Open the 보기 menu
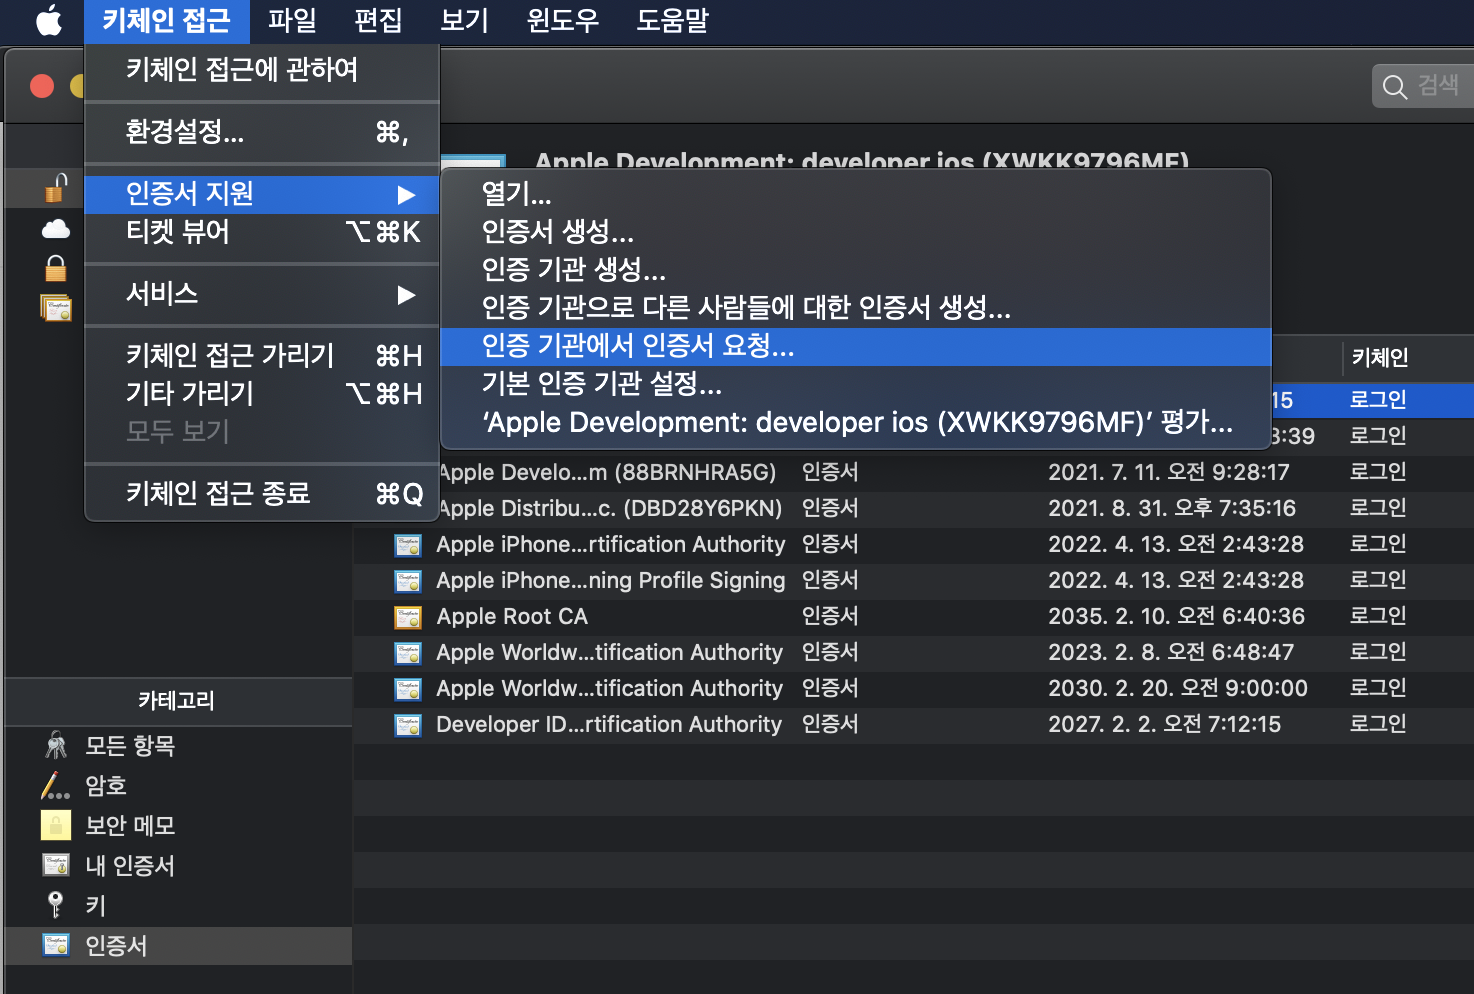The width and height of the screenshot is (1474, 994). (465, 20)
